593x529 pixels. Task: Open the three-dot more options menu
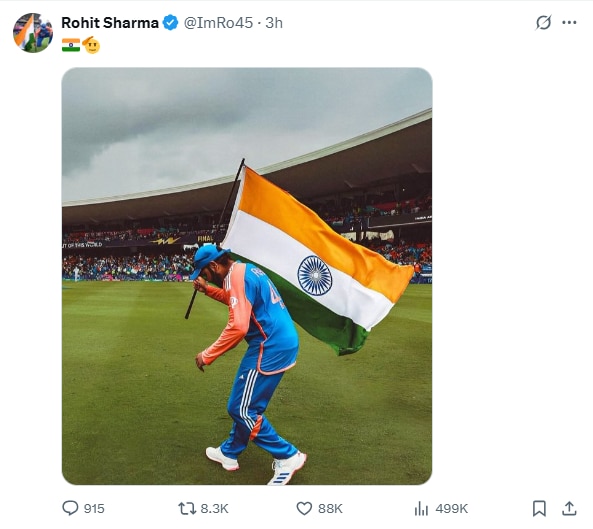(x=569, y=22)
